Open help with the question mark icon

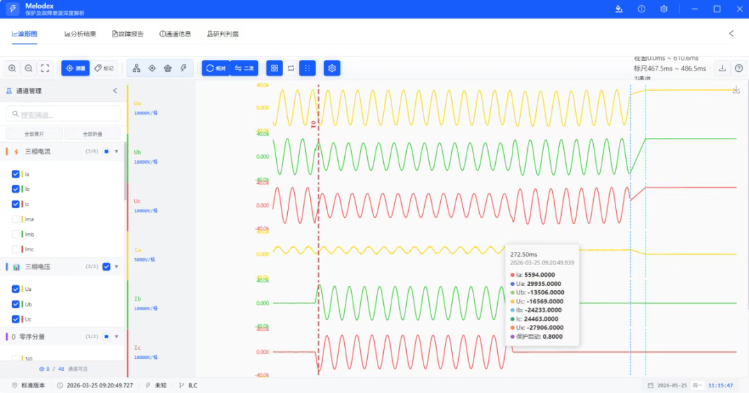click(x=739, y=68)
